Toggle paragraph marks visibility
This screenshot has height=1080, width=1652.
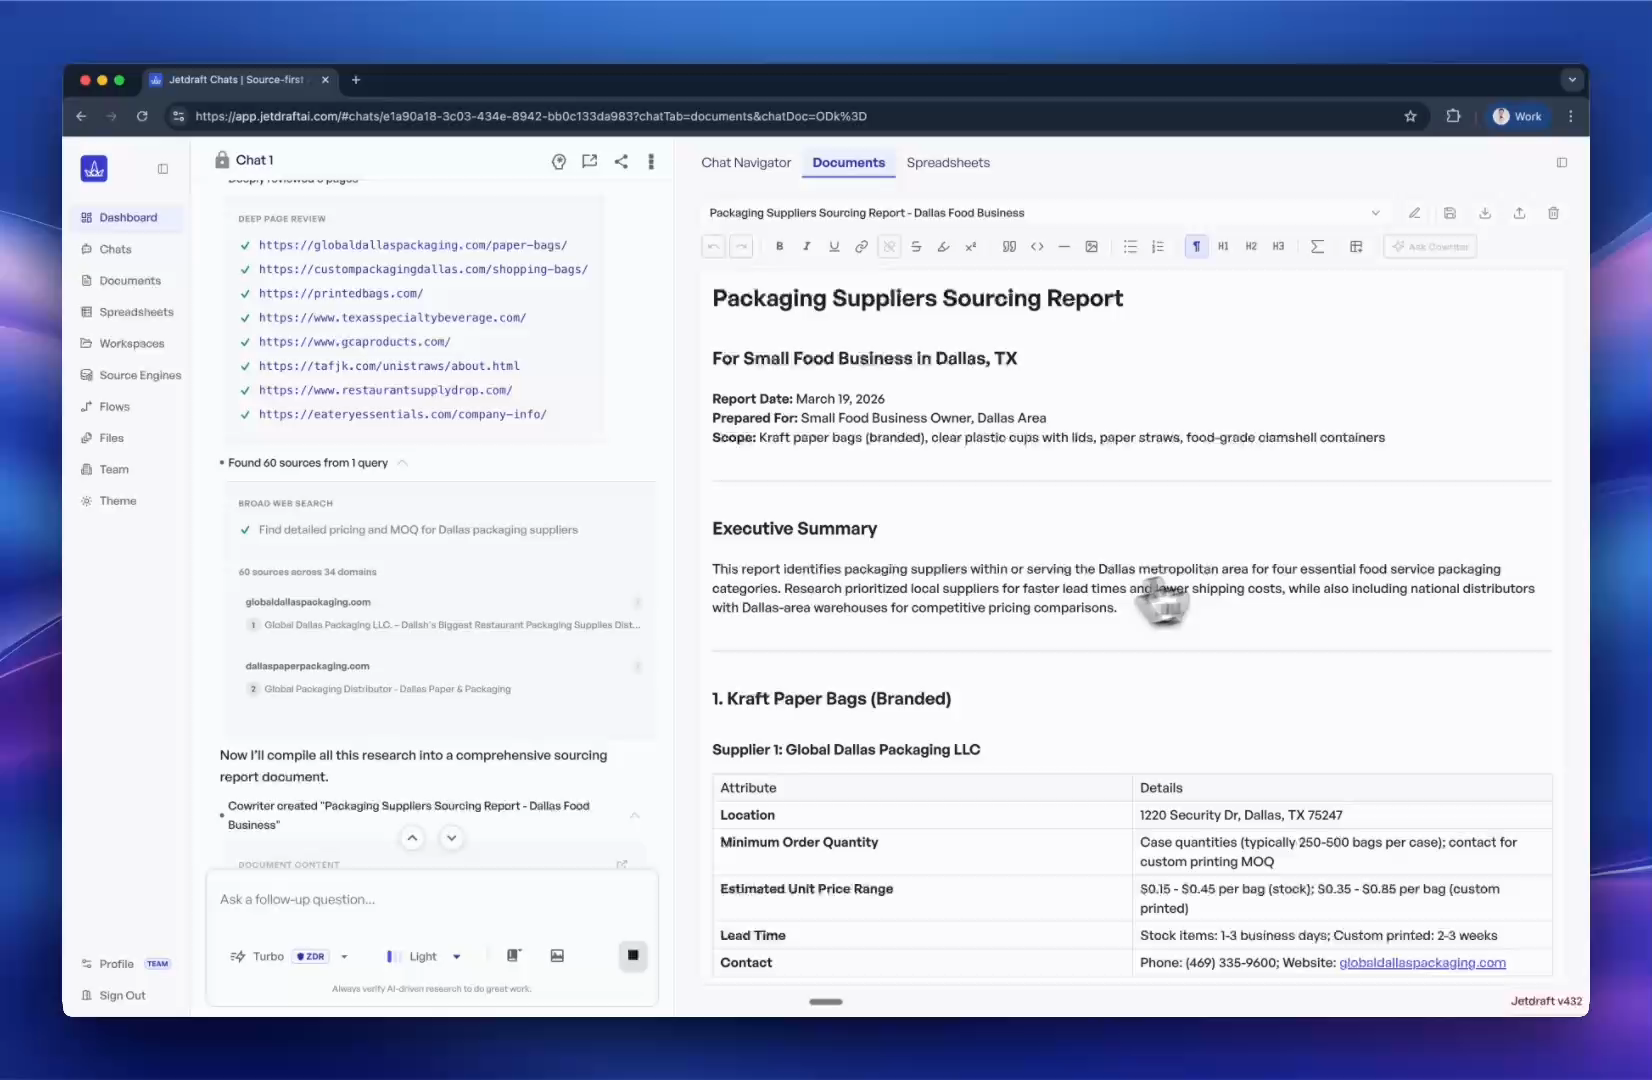point(1196,246)
